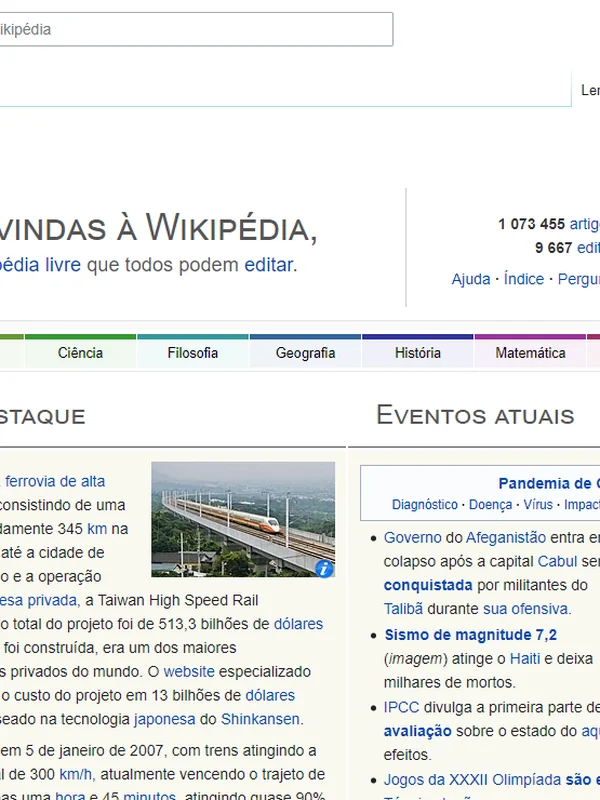Image resolution: width=600 pixels, height=800 pixels.
Task: Open the 'website' link
Action: pos(189,671)
